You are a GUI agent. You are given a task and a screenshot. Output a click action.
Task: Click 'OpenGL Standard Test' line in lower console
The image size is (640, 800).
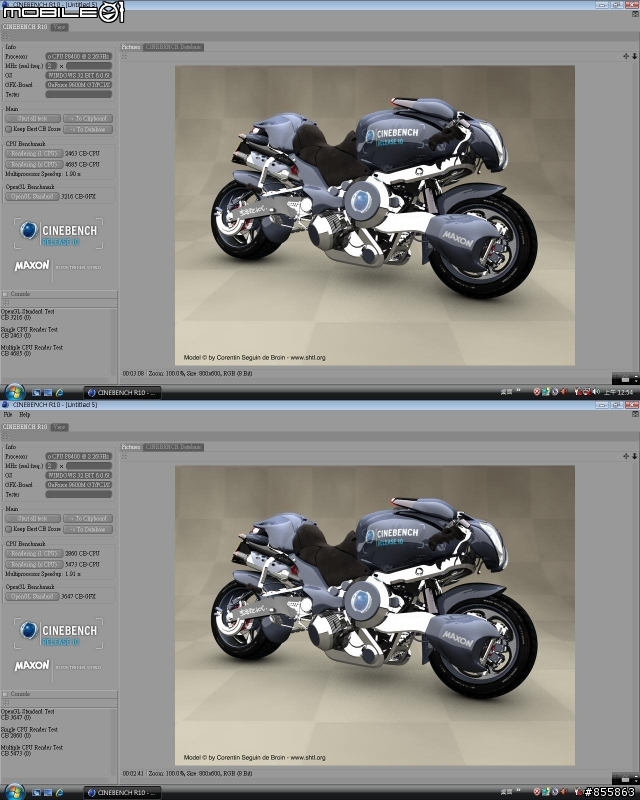[28, 711]
